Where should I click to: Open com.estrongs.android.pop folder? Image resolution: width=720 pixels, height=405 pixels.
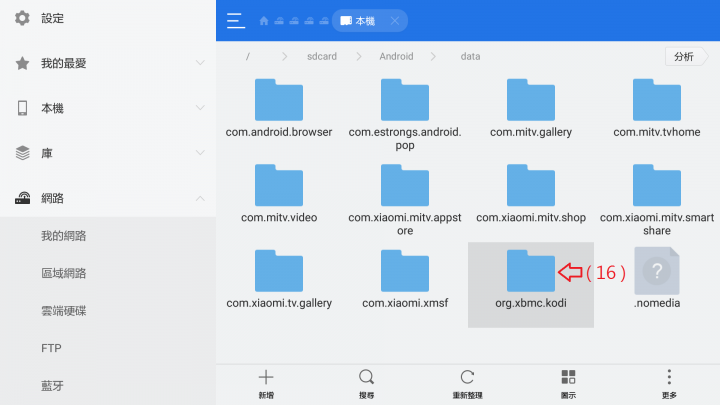[x=405, y=115]
